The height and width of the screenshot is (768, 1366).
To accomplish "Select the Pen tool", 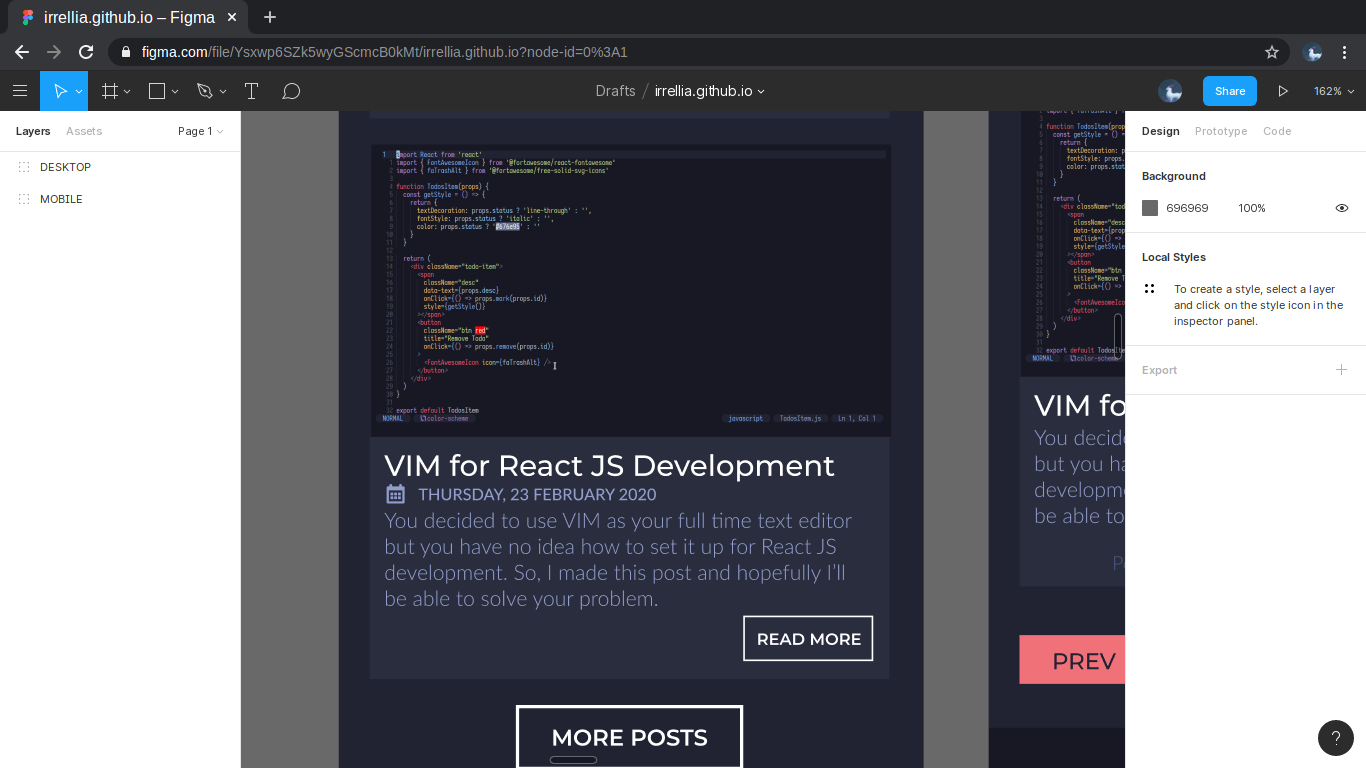I will click(205, 91).
